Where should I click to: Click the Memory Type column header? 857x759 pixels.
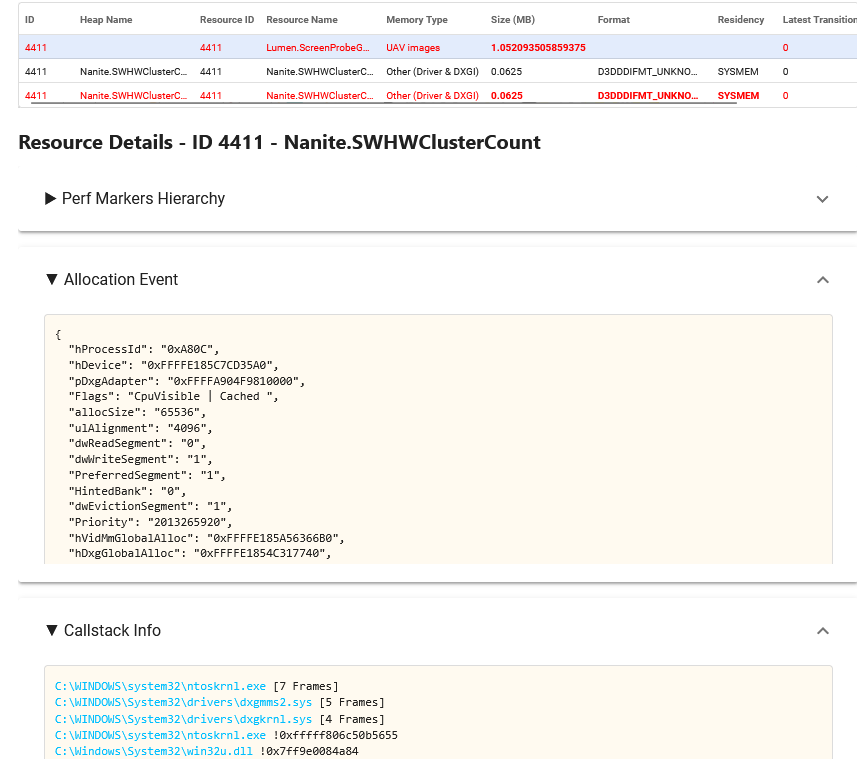coord(416,20)
